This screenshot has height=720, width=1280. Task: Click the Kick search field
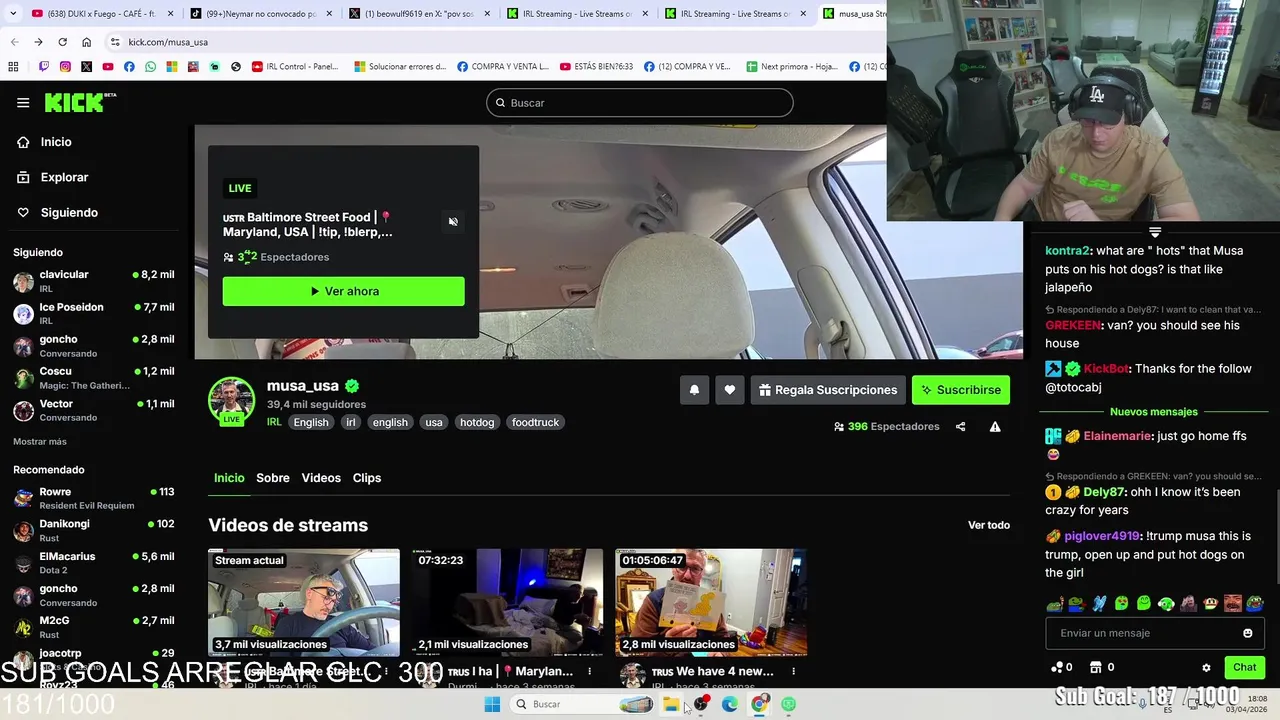[x=640, y=103]
